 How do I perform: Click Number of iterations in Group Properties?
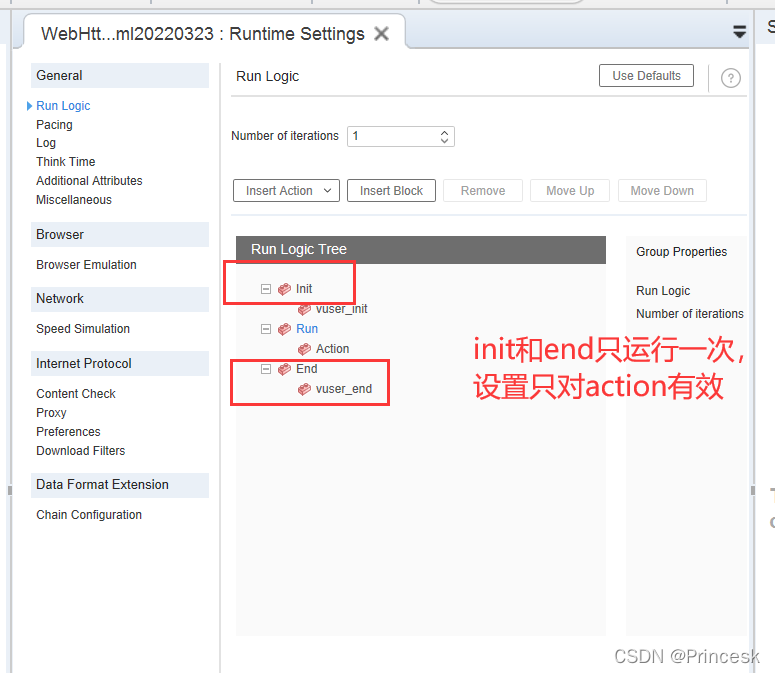(689, 314)
